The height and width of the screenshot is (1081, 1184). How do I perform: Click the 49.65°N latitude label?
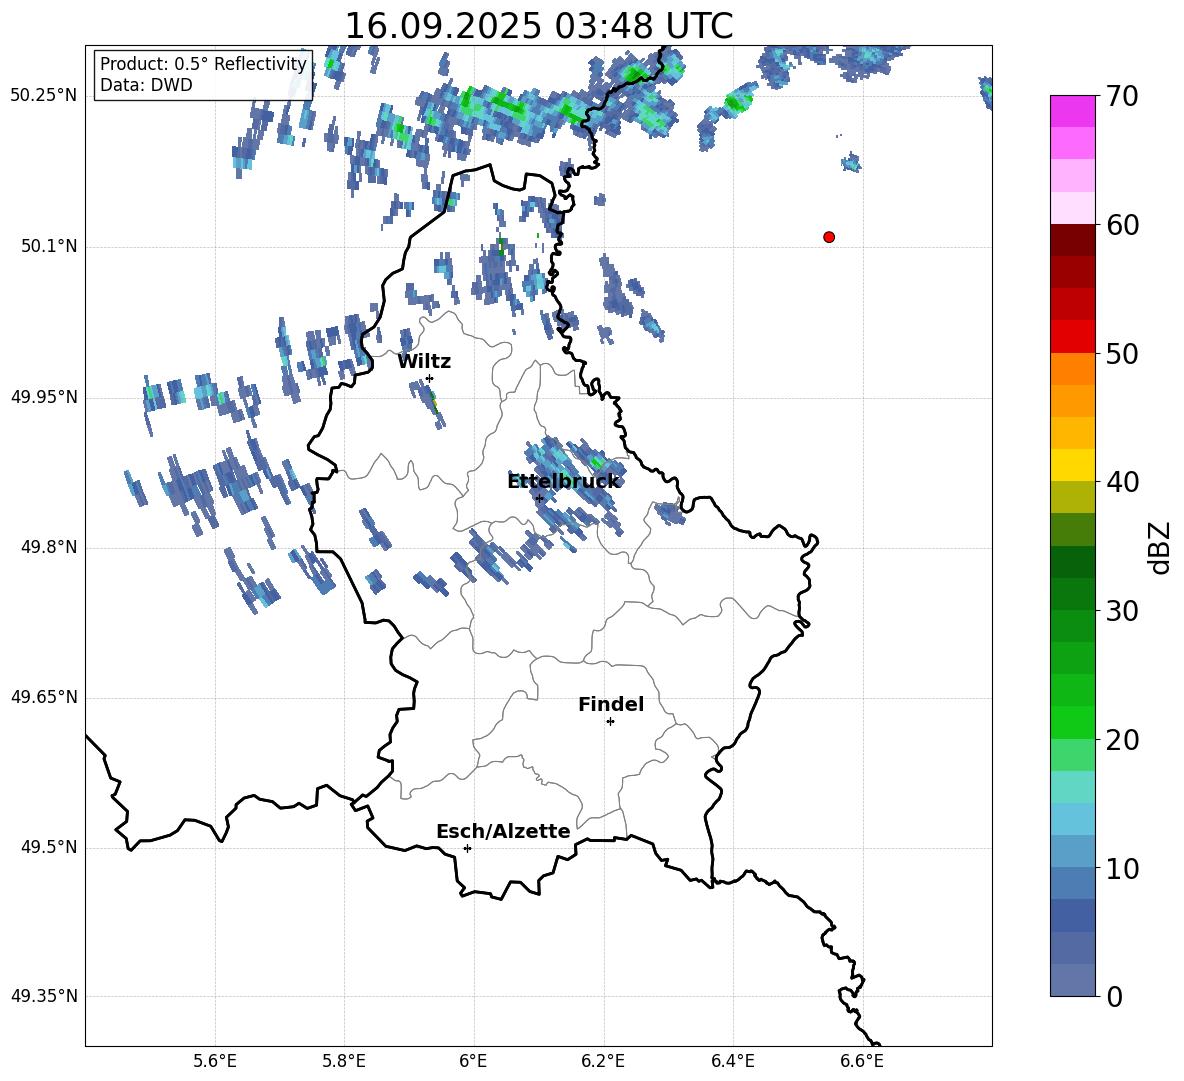(x=44, y=696)
